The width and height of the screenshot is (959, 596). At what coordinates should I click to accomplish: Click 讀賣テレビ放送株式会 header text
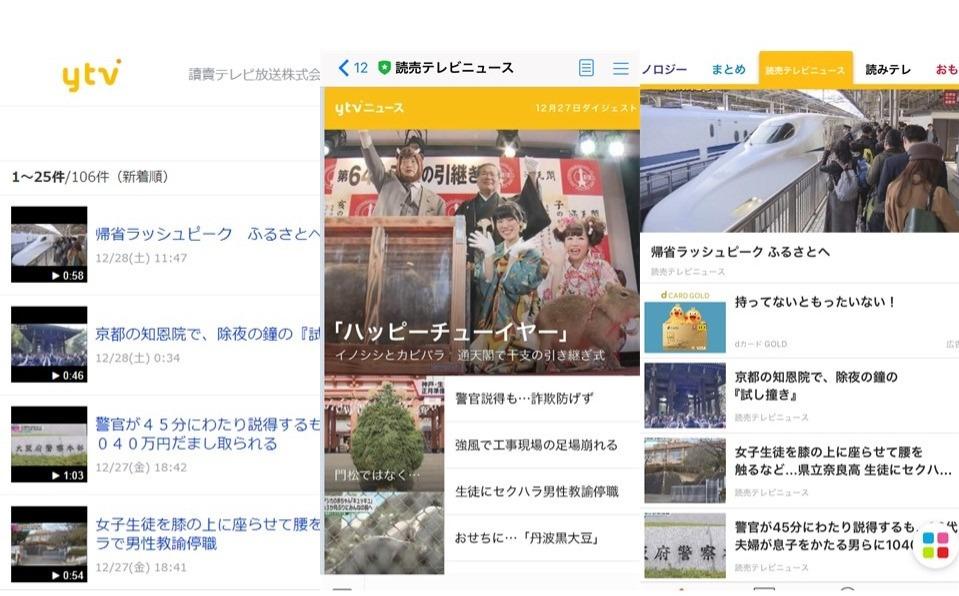254,75
